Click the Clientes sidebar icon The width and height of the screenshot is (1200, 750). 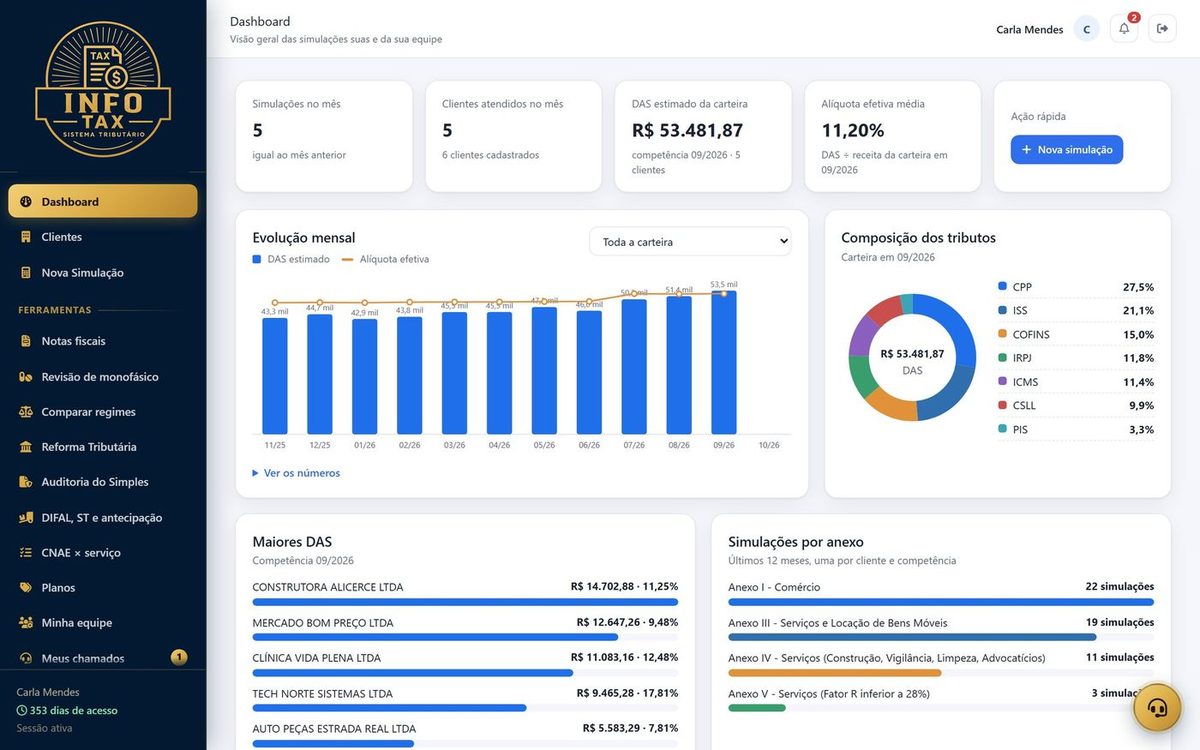coord(26,237)
